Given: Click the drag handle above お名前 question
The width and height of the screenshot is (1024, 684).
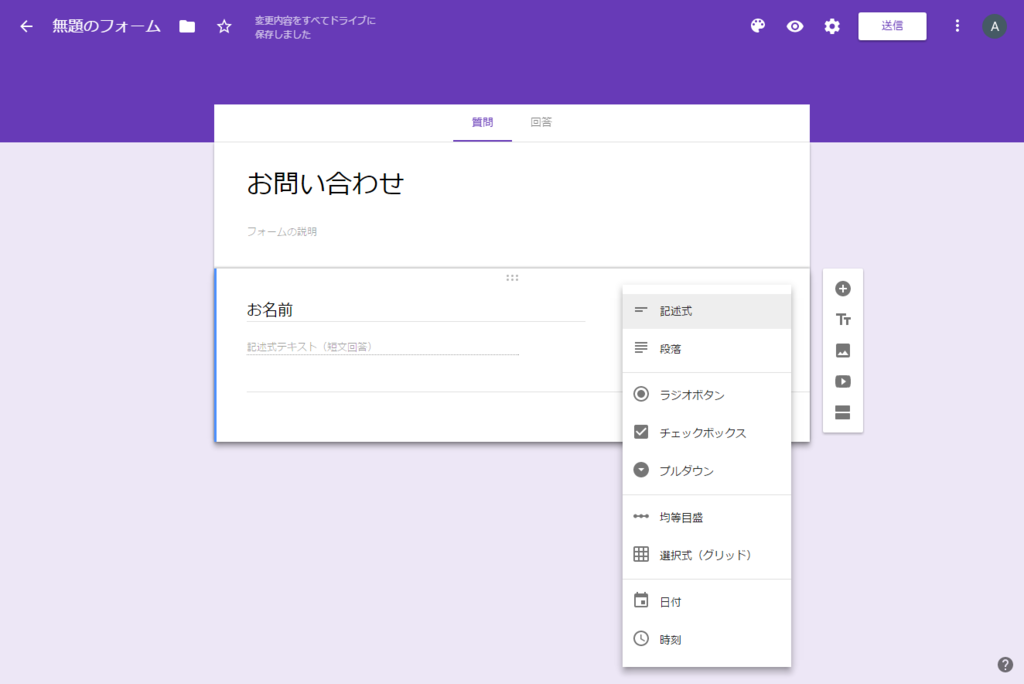Looking at the screenshot, I should tap(512, 278).
